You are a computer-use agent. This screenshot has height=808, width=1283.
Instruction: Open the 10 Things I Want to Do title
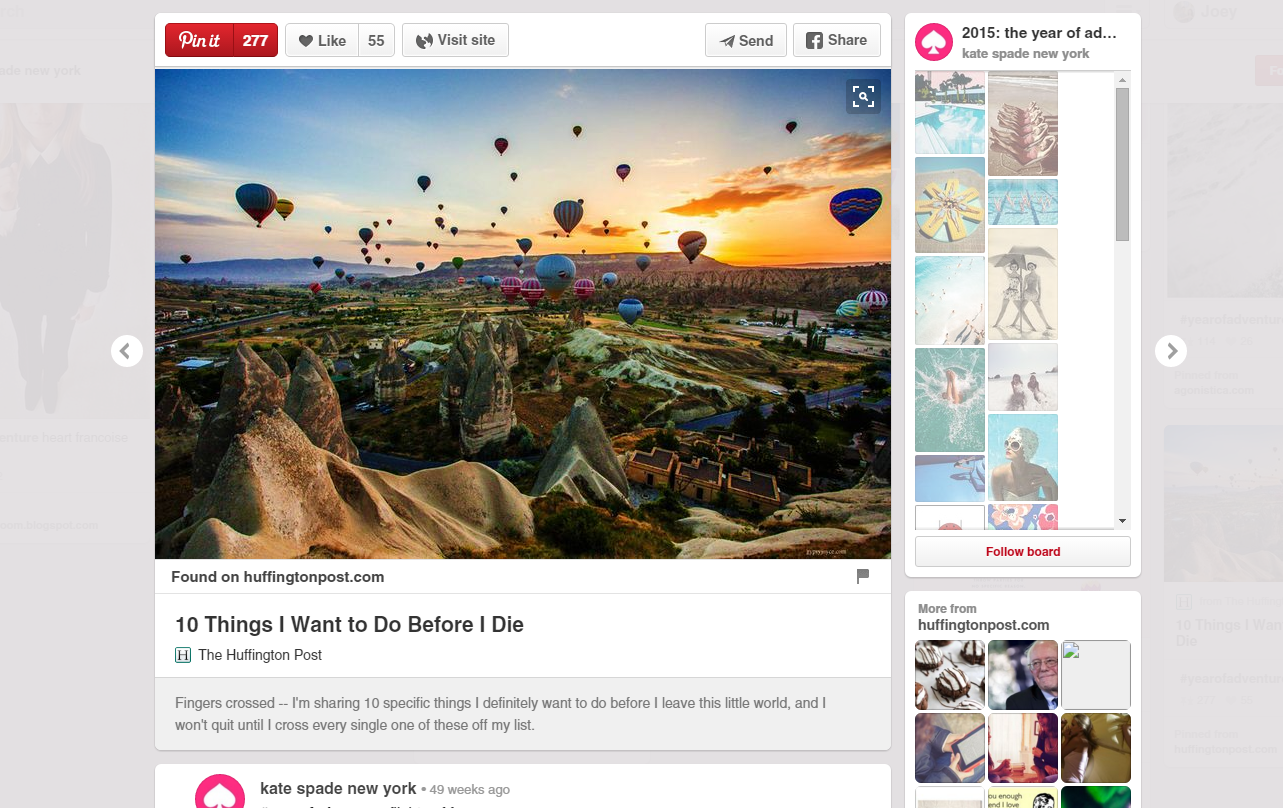(349, 625)
